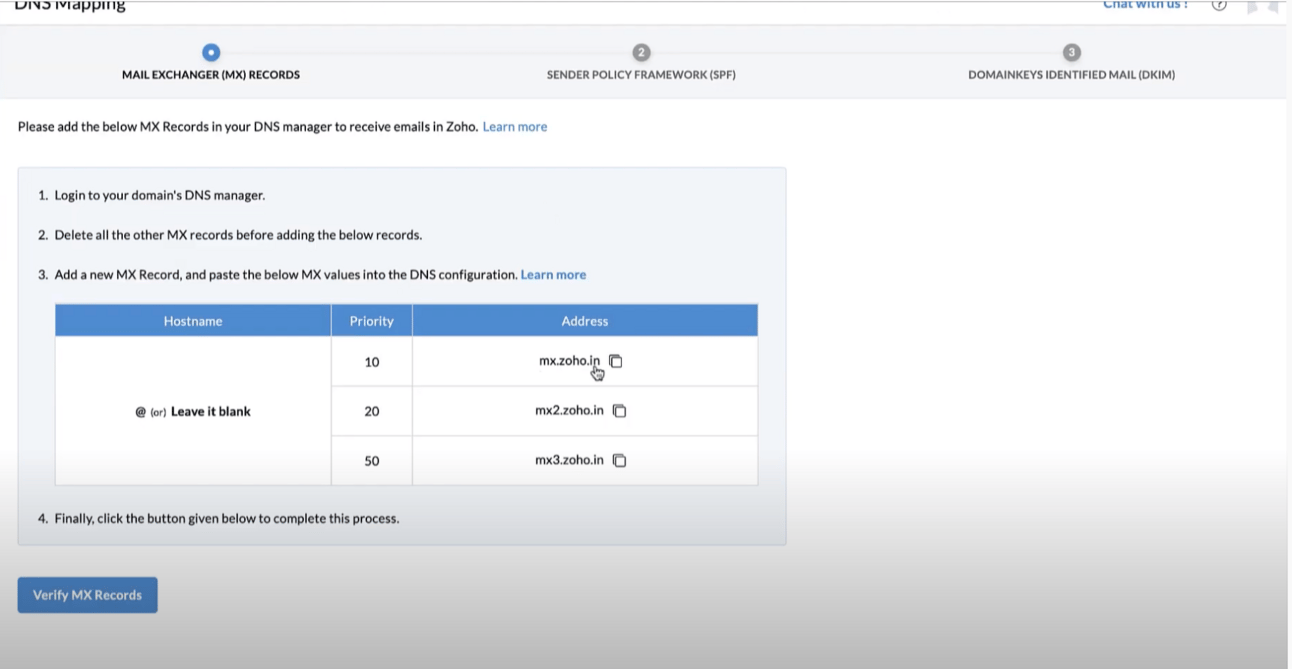Click the Hostname column header

pos(193,321)
